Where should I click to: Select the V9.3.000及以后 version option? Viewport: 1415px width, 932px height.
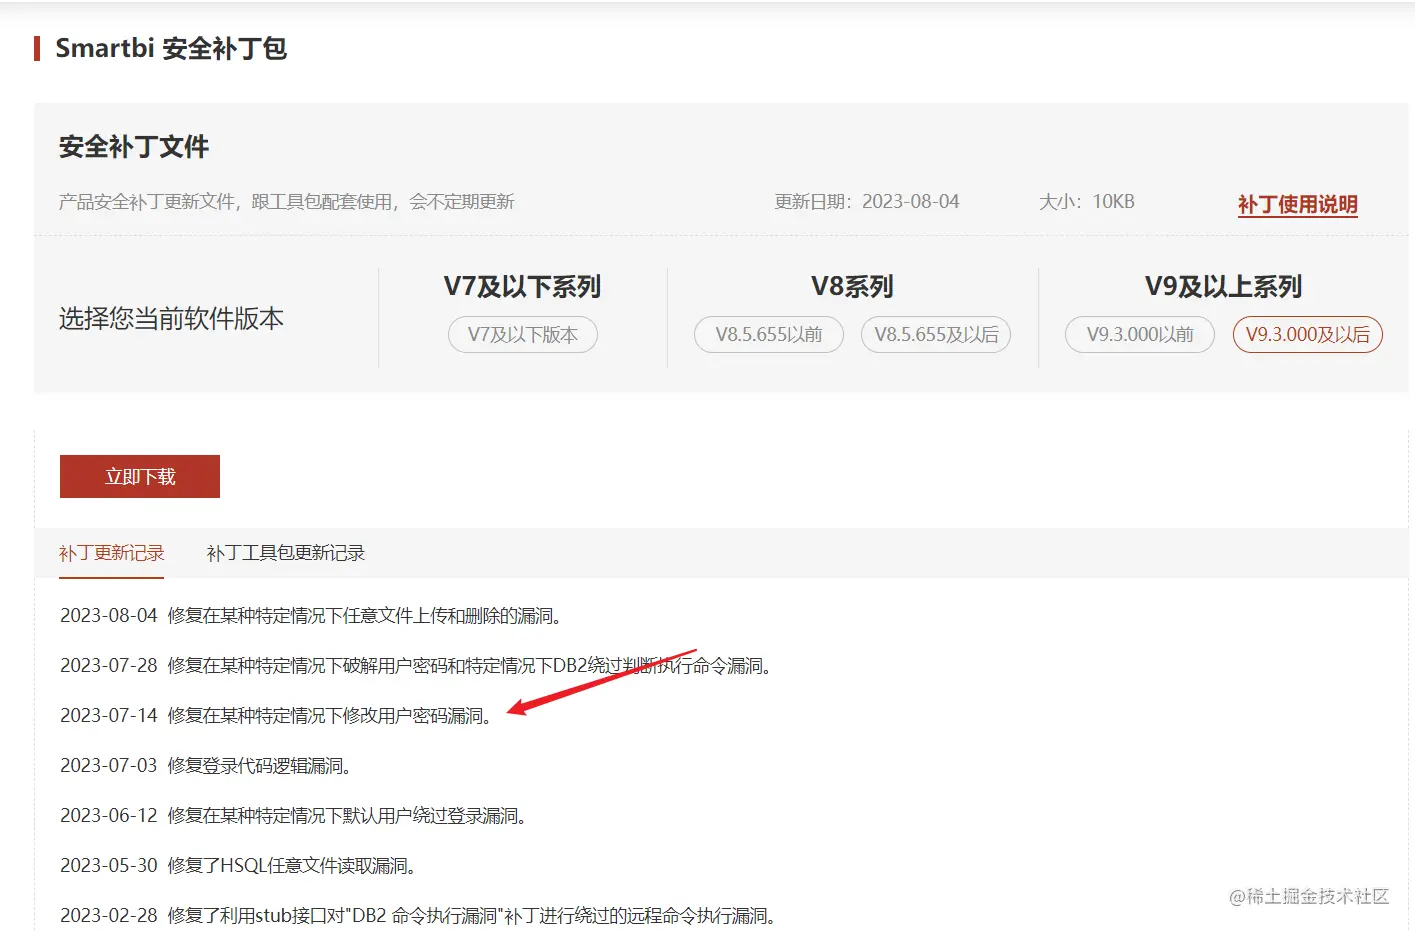tap(1308, 335)
